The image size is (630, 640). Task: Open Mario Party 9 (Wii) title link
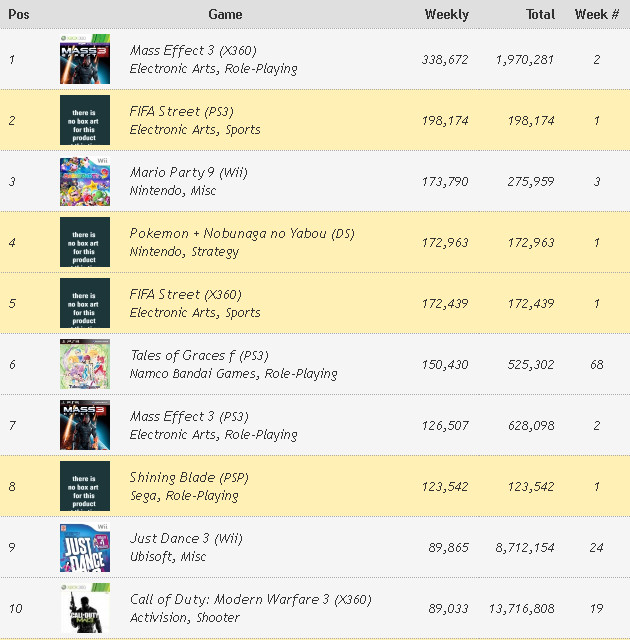188,172
